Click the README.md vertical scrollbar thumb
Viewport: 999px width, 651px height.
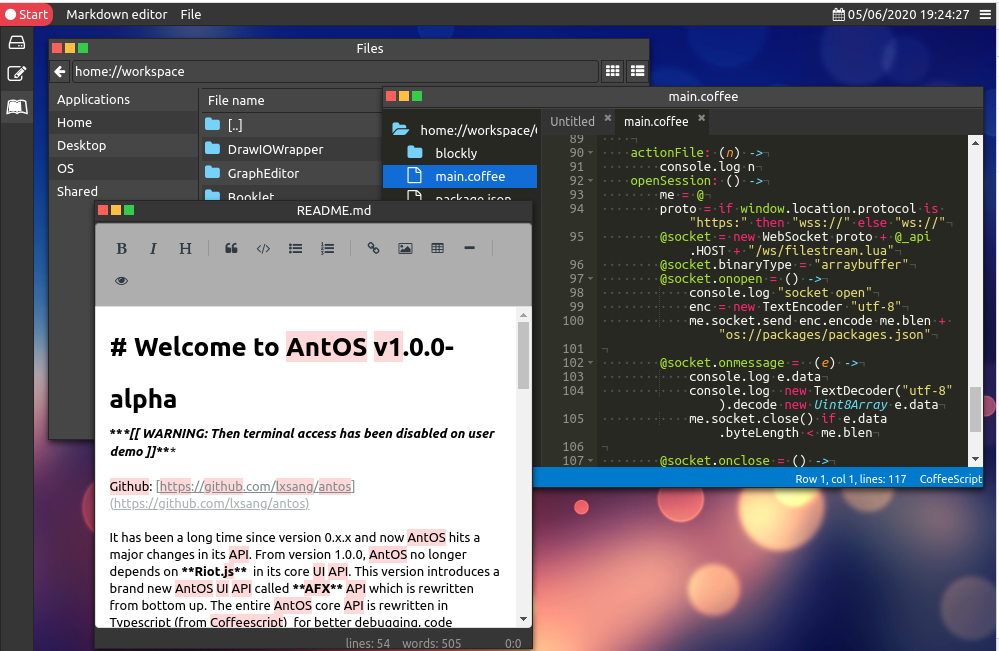[523, 355]
